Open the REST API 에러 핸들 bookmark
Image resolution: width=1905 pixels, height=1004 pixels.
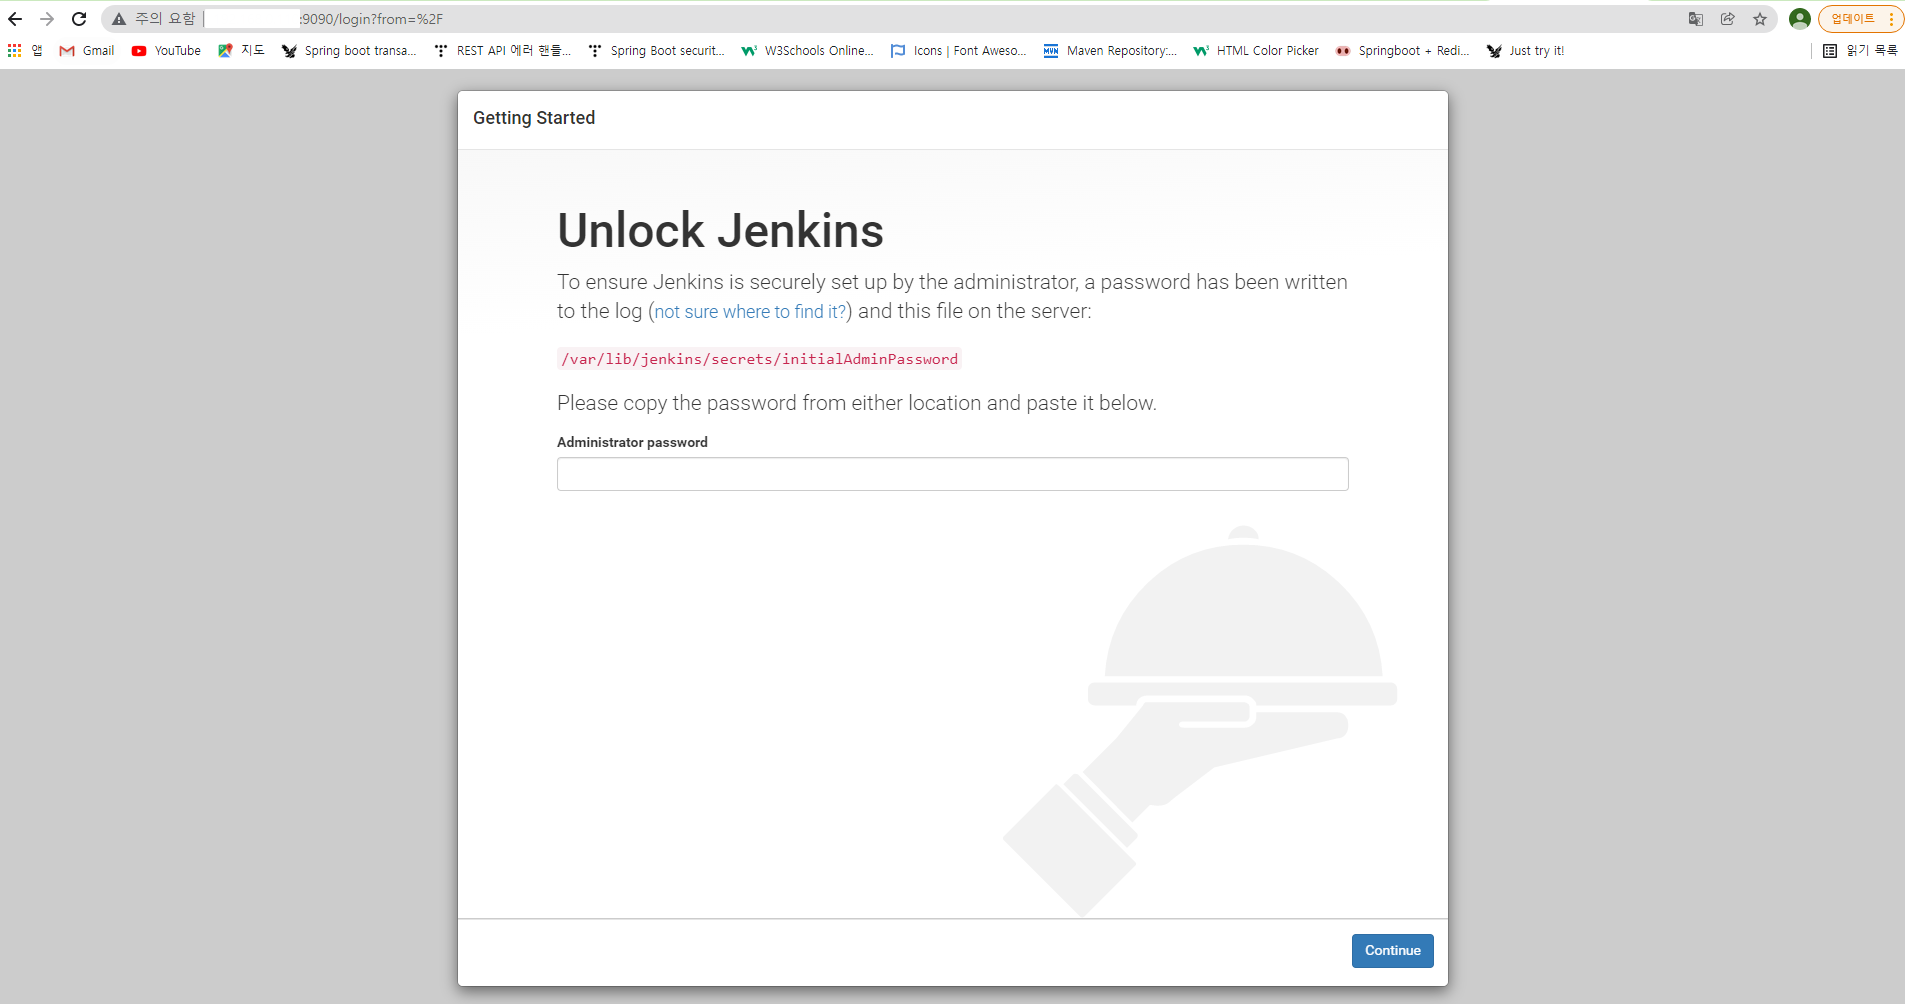pos(502,51)
